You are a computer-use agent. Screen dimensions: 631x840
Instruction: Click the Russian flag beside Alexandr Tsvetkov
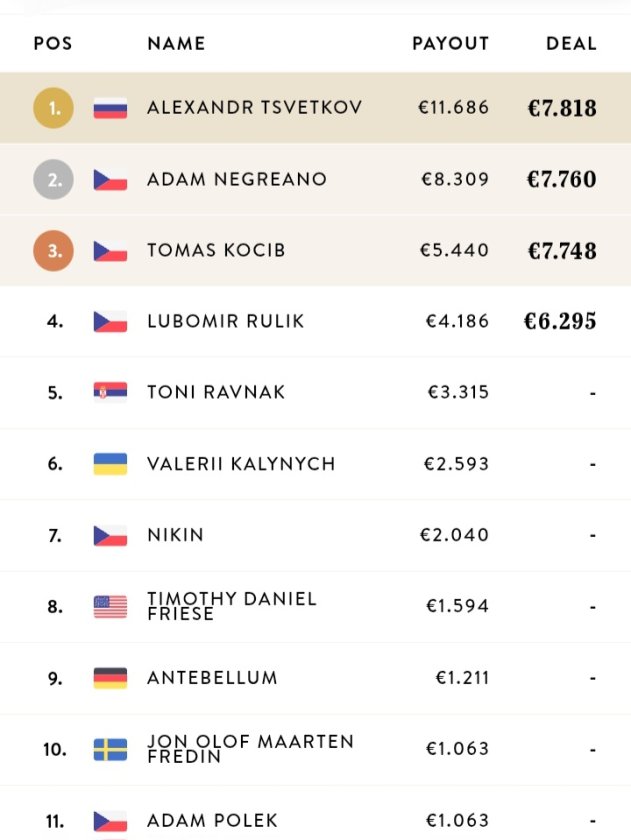pos(110,108)
